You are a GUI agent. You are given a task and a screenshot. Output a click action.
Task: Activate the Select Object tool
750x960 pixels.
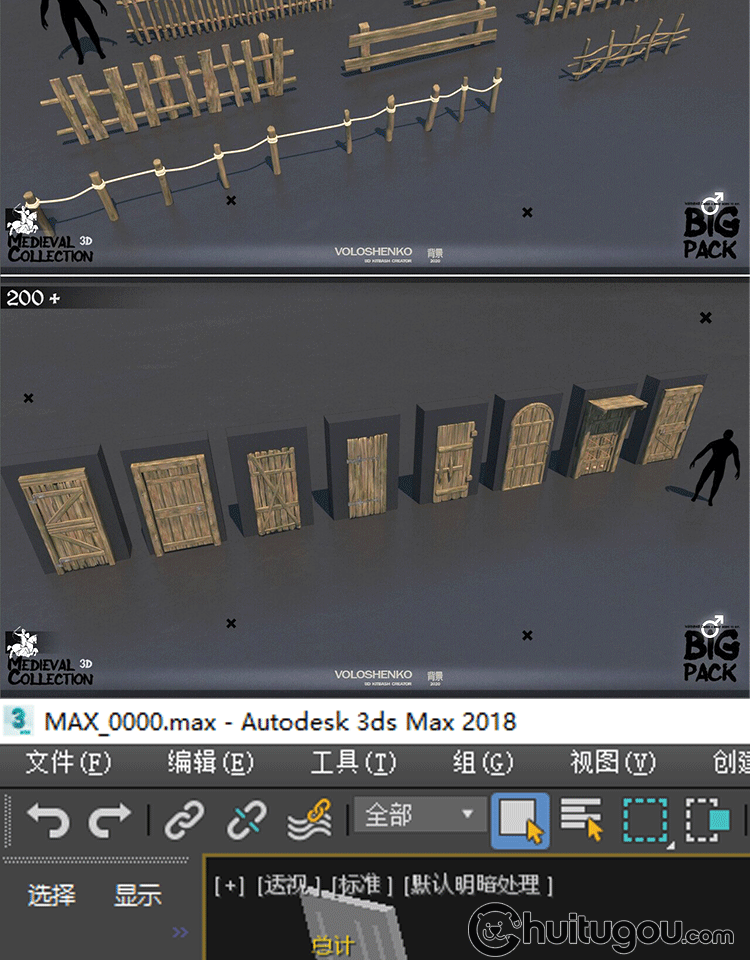[x=520, y=821]
